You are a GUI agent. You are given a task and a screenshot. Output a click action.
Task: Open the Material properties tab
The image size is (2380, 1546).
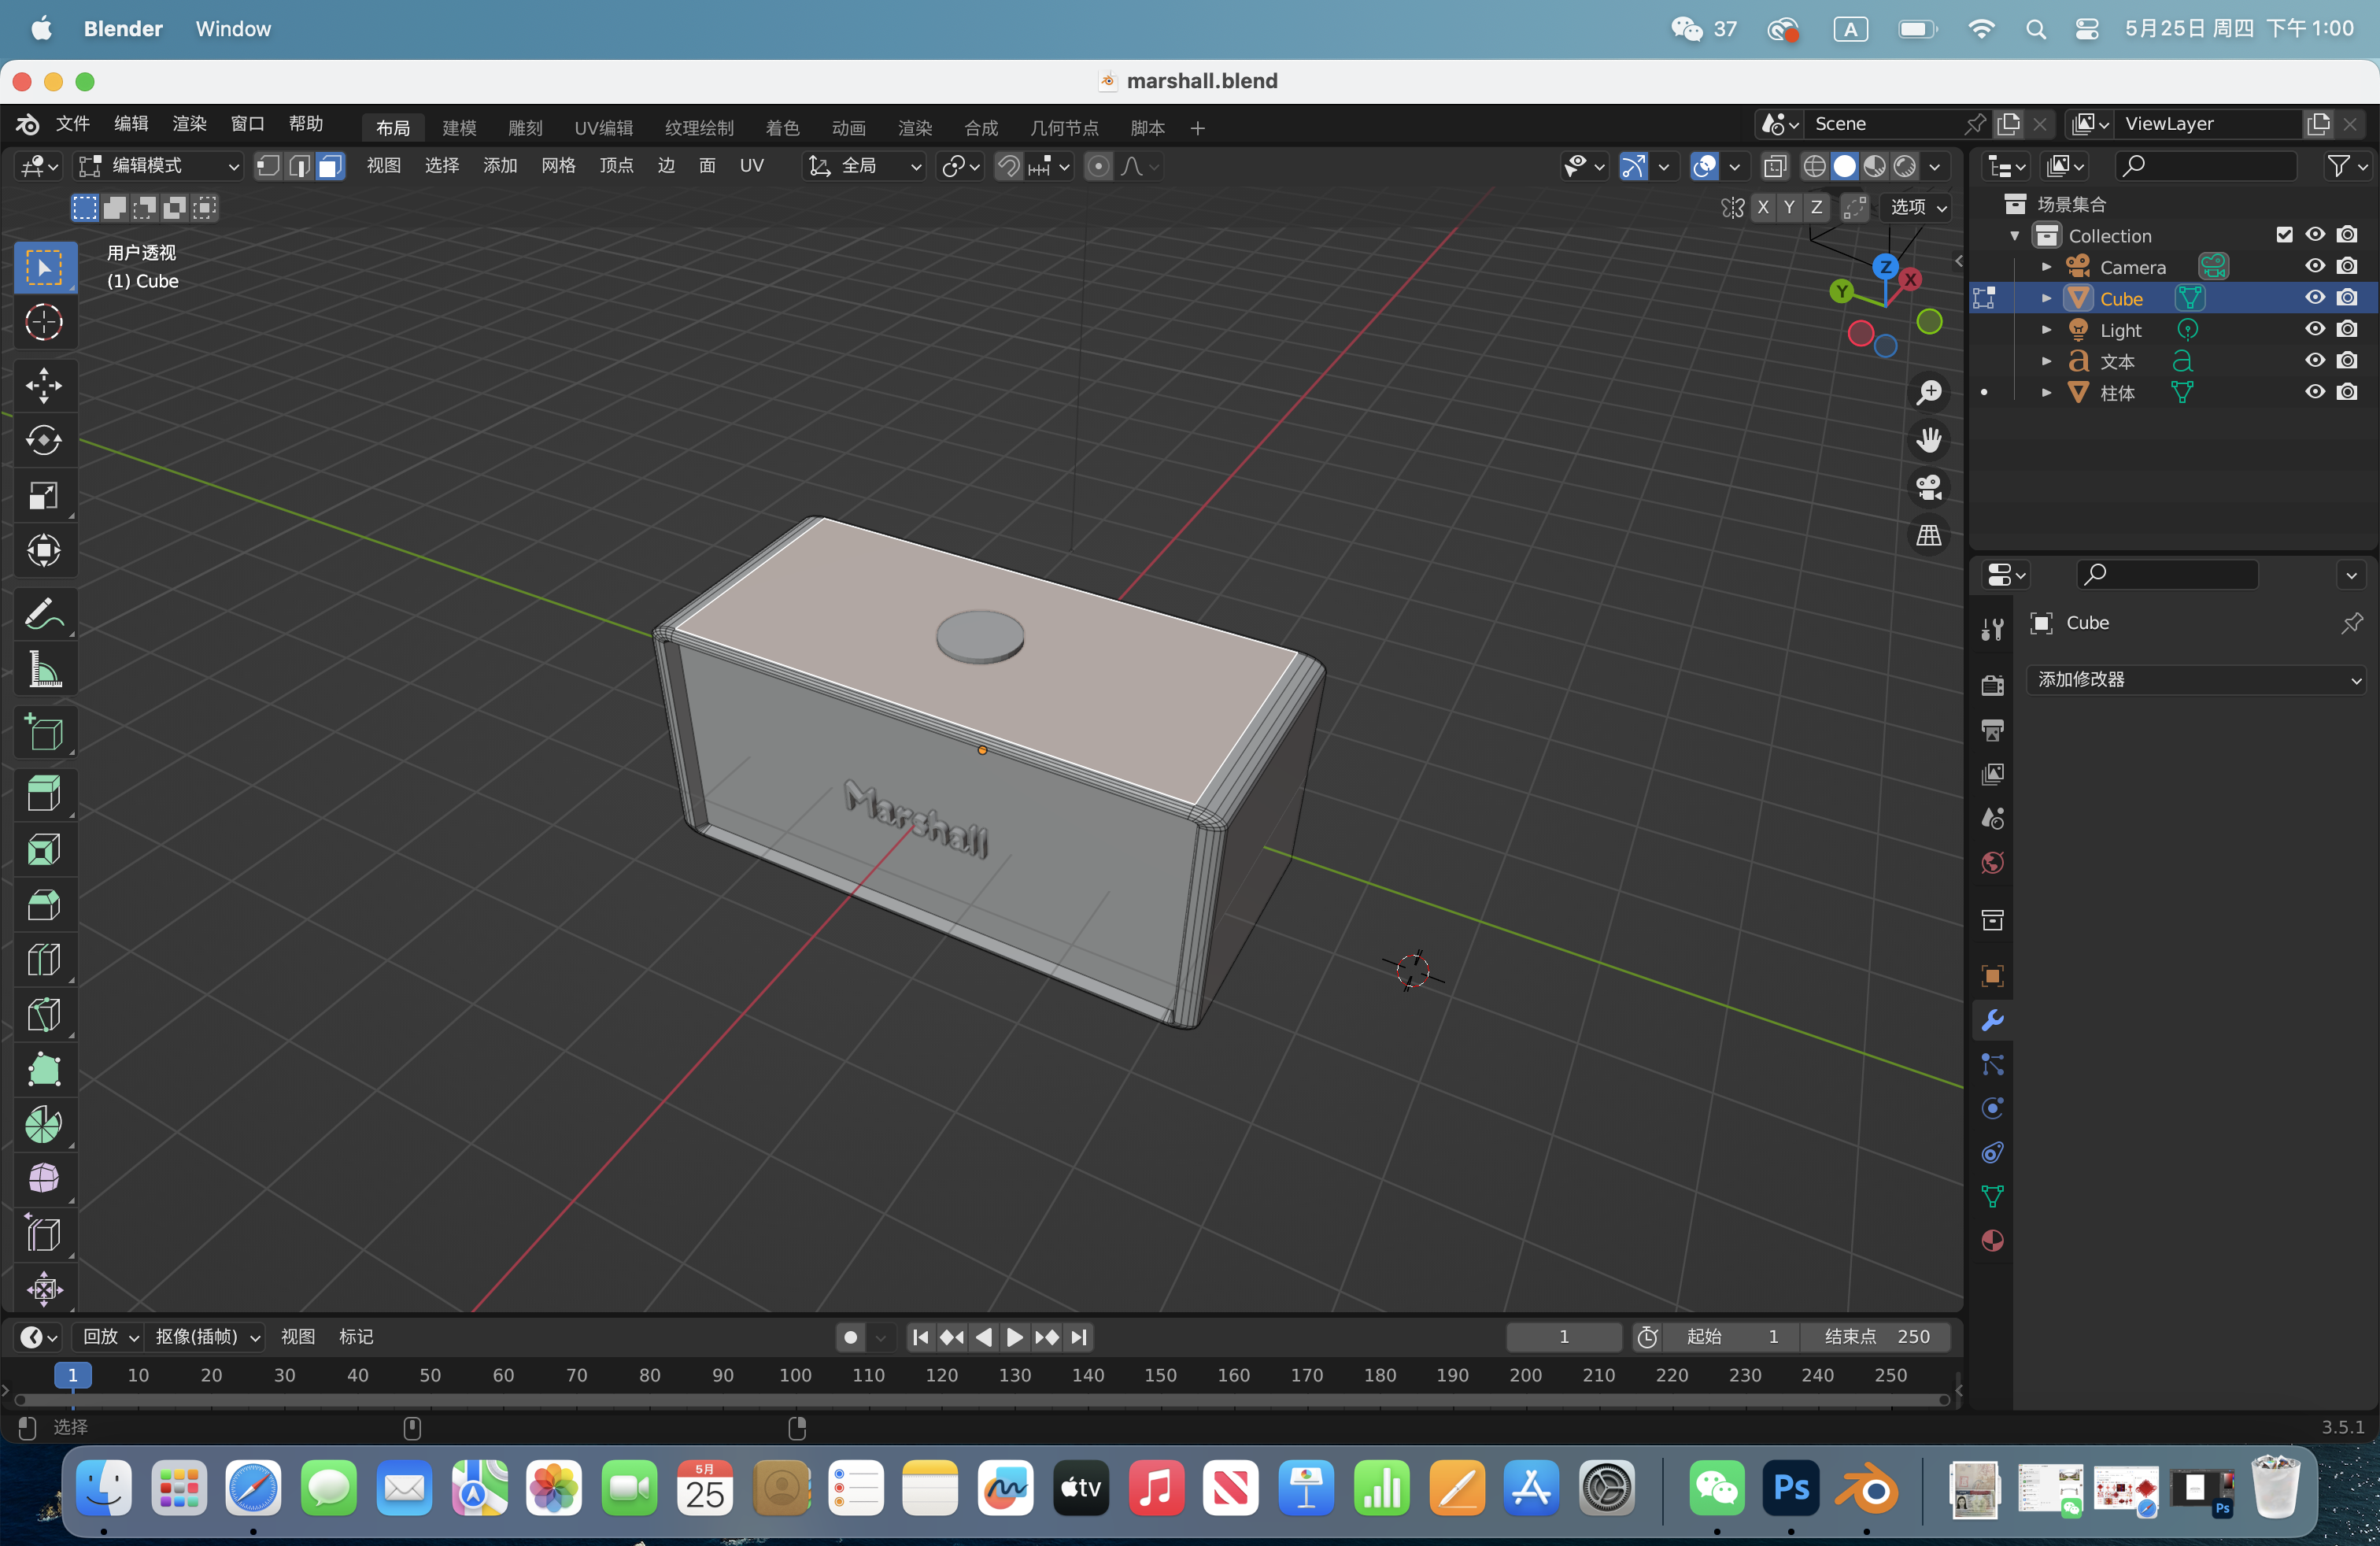click(1992, 1241)
